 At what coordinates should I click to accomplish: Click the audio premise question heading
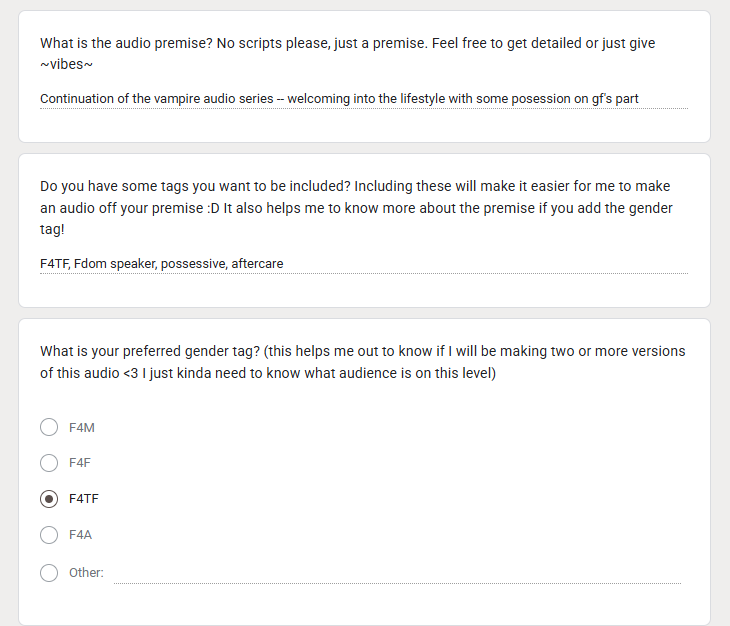click(x=347, y=54)
